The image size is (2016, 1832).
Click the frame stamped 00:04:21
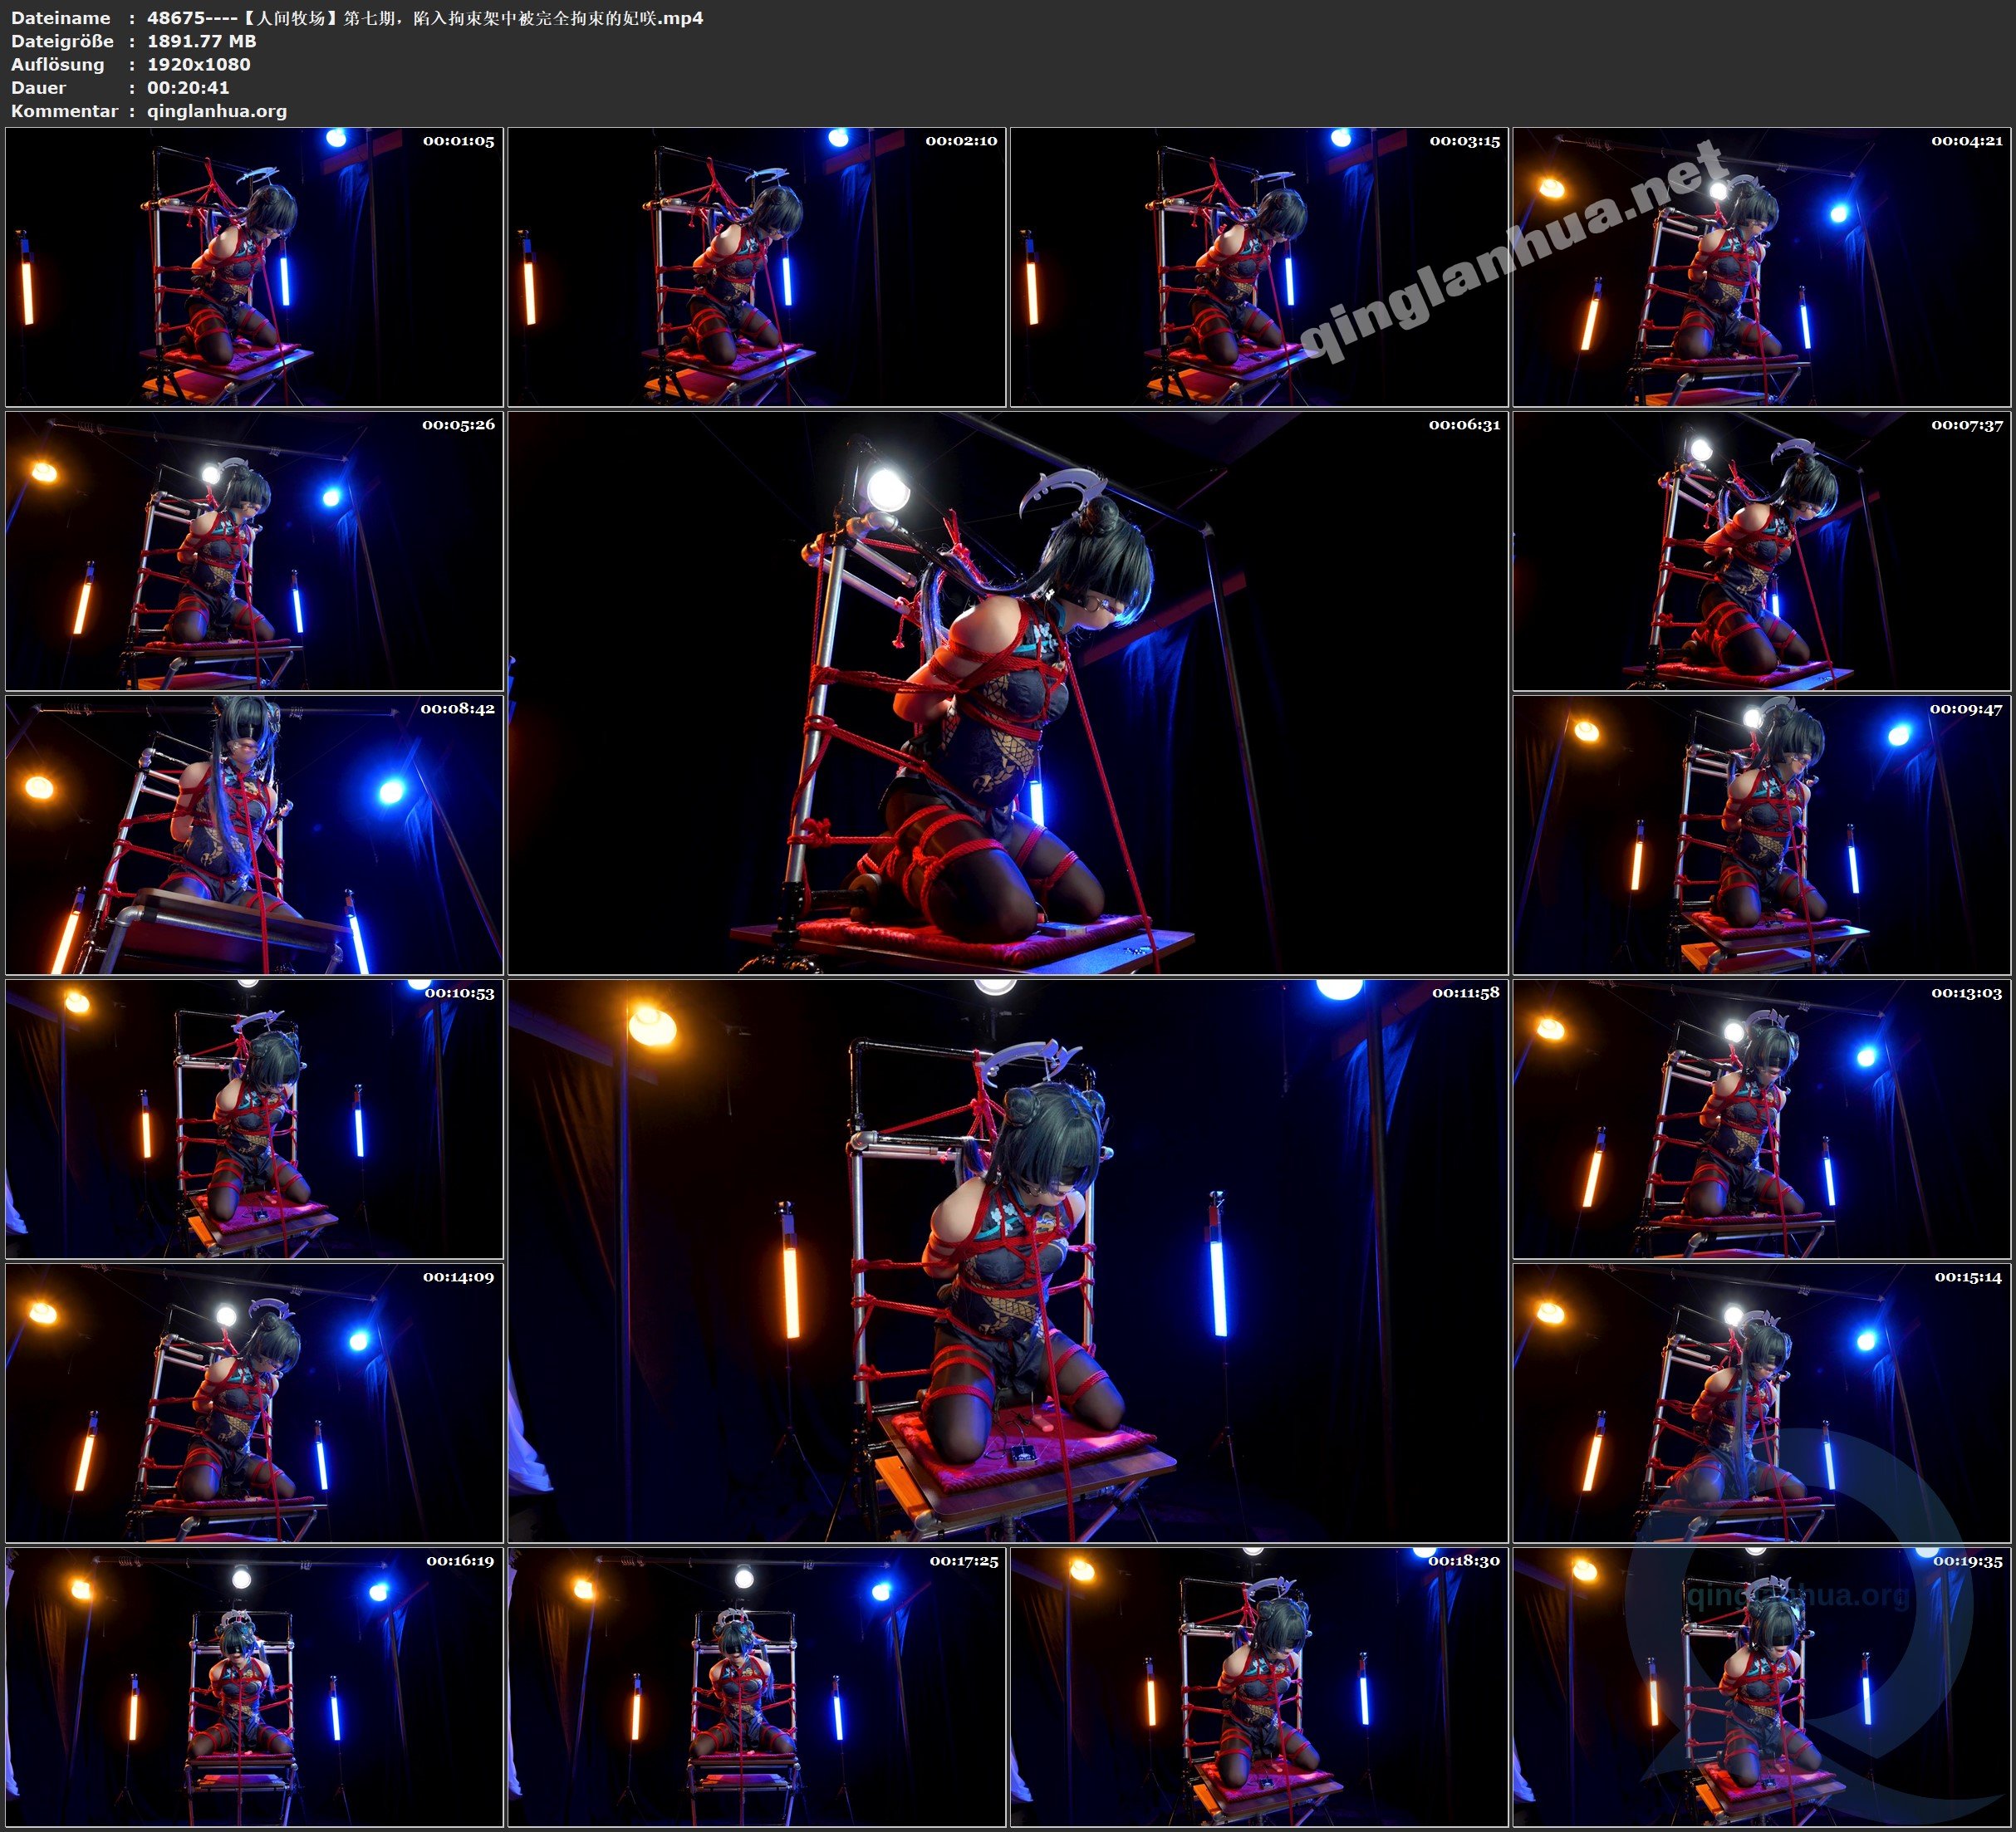click(x=1761, y=267)
